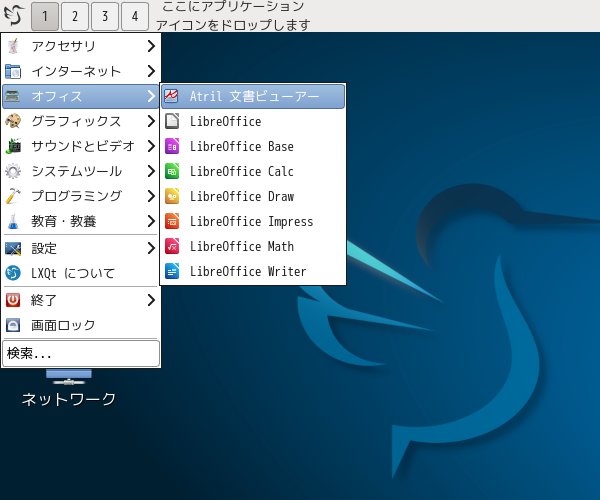Switch to workspace 4
The height and width of the screenshot is (500, 600).
point(135,16)
